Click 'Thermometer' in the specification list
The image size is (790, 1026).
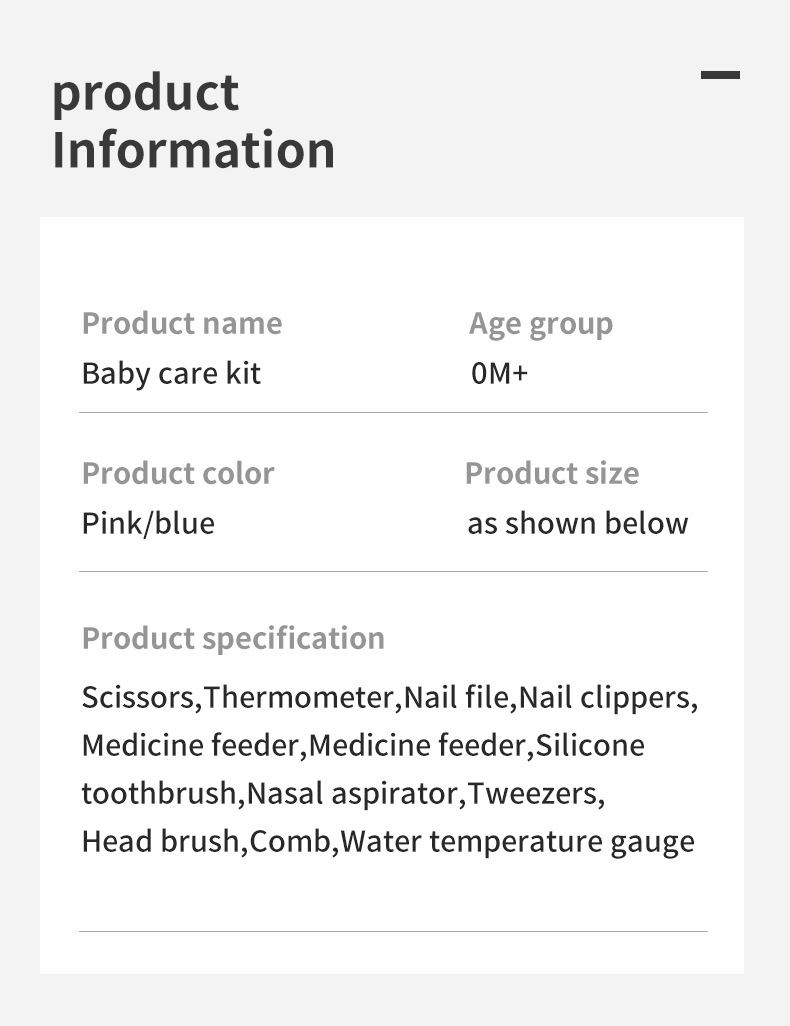pyautogui.click(x=300, y=698)
